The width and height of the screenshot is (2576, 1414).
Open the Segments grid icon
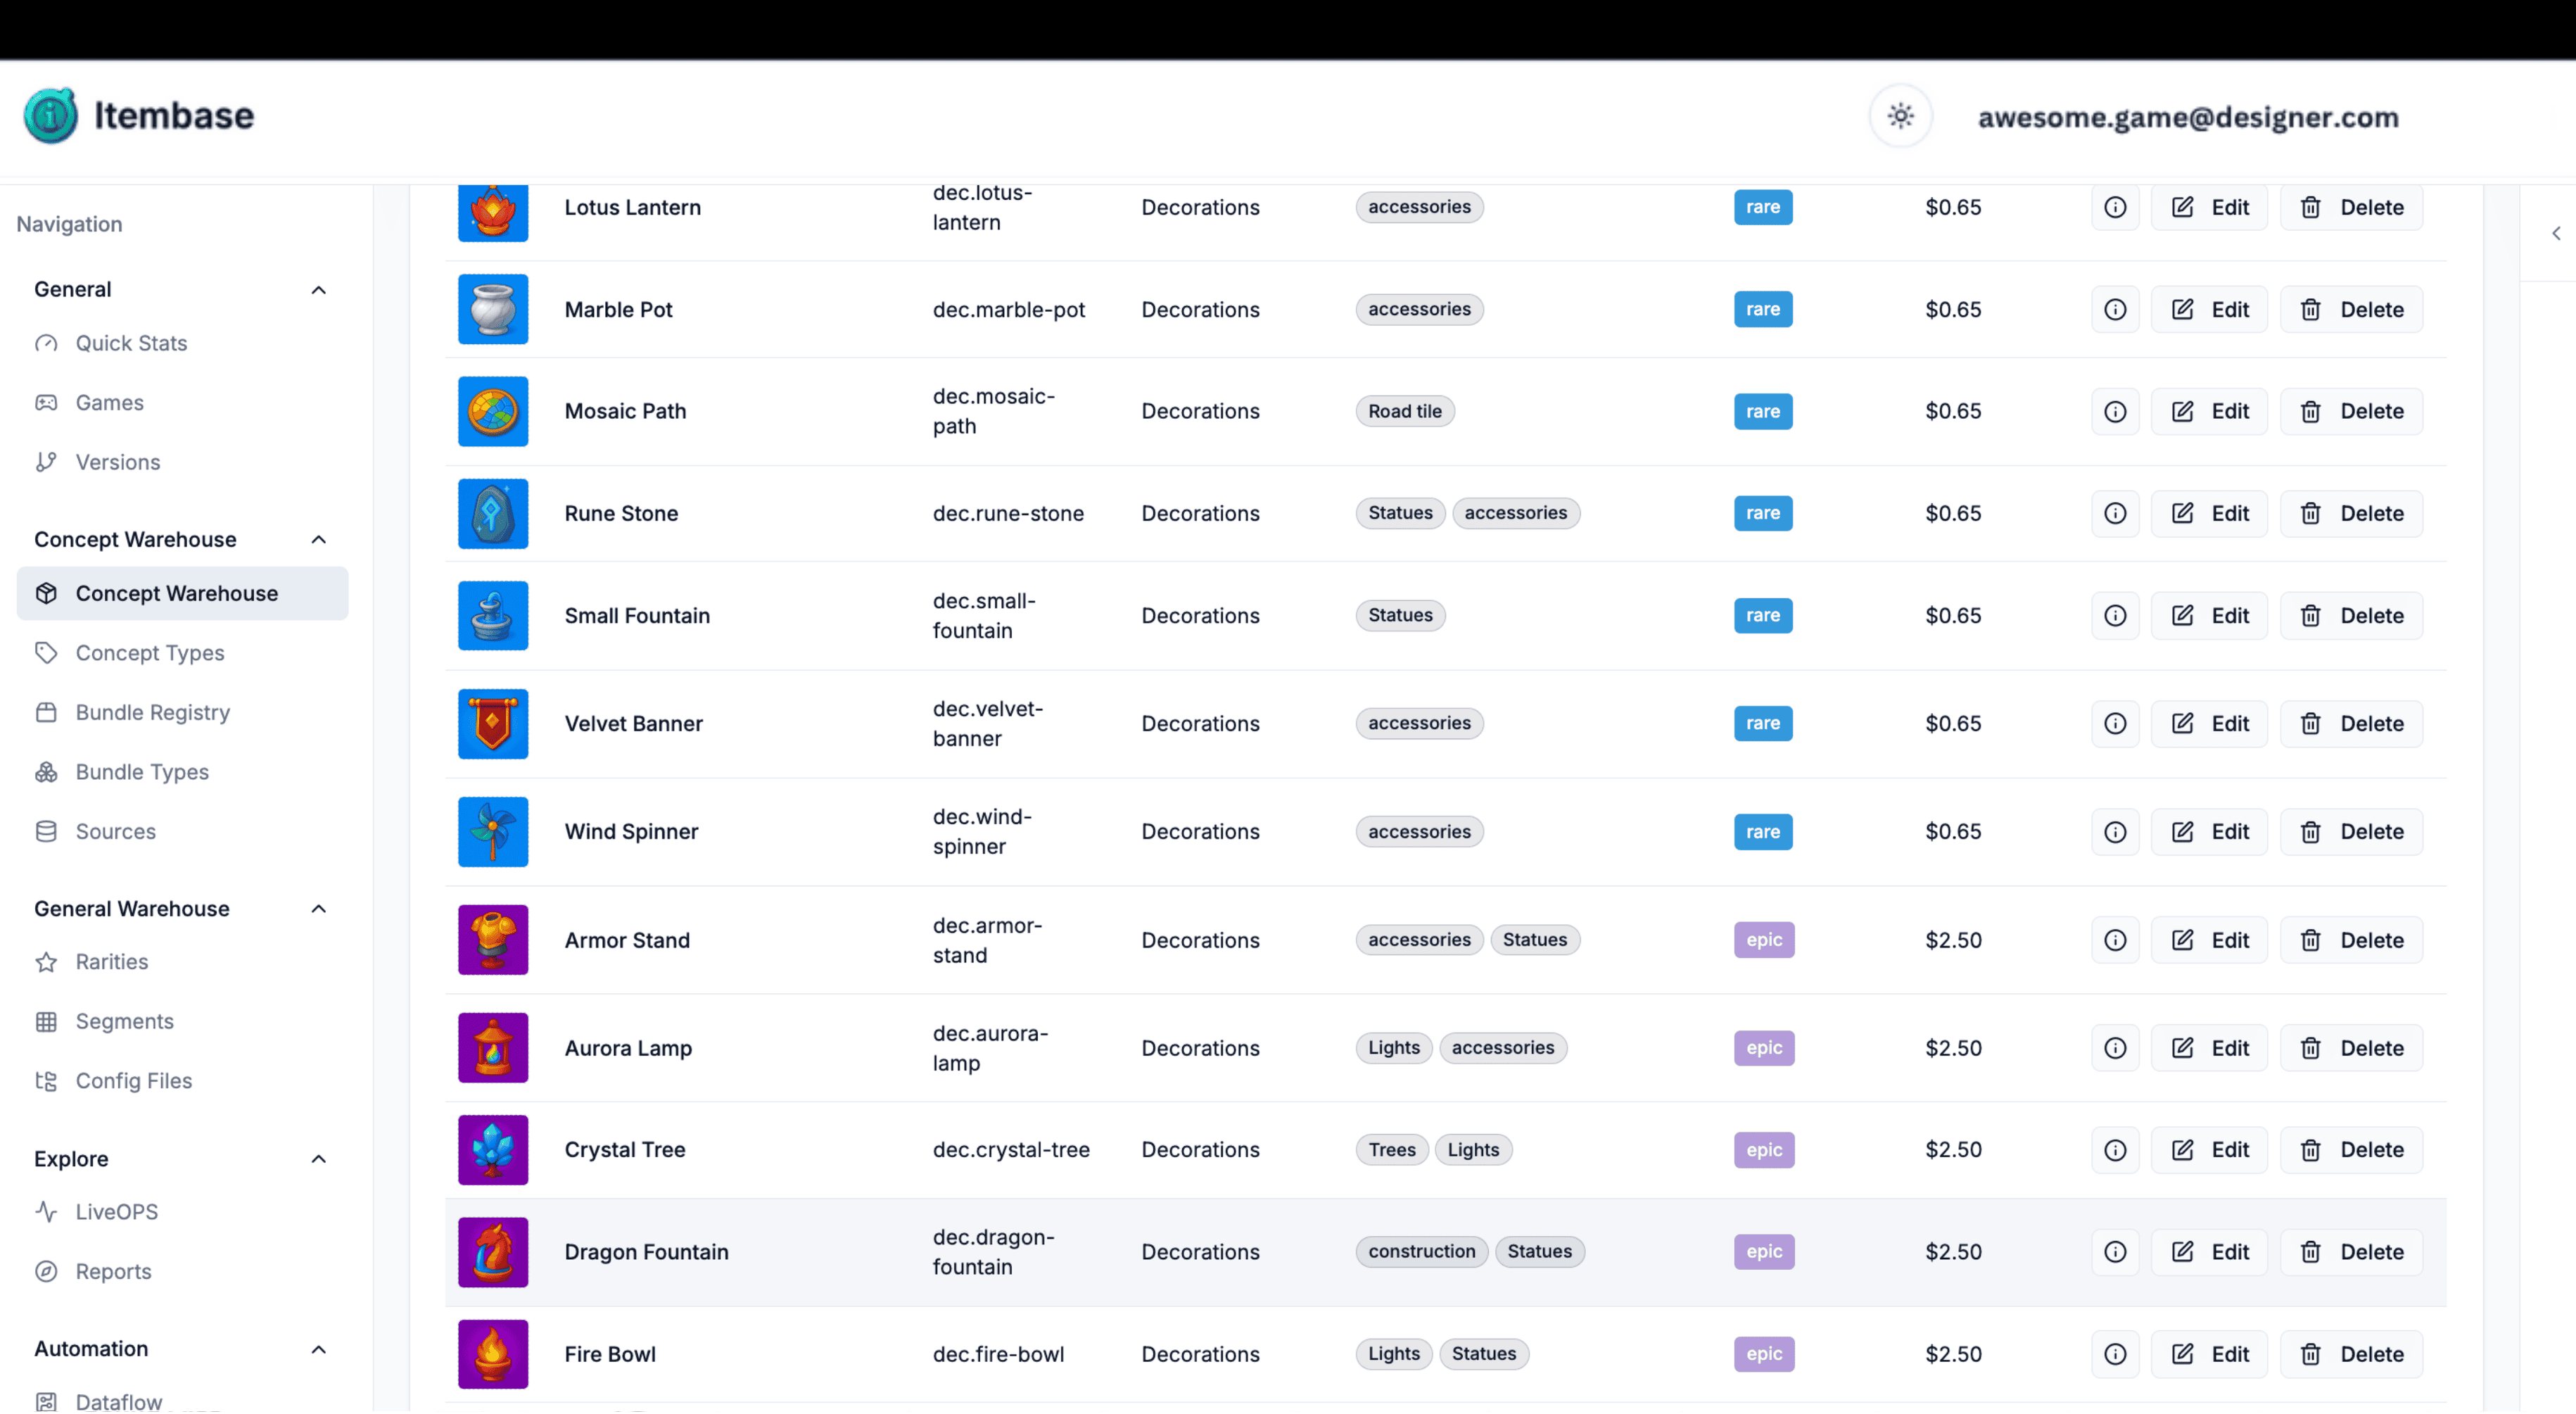pos(46,1021)
